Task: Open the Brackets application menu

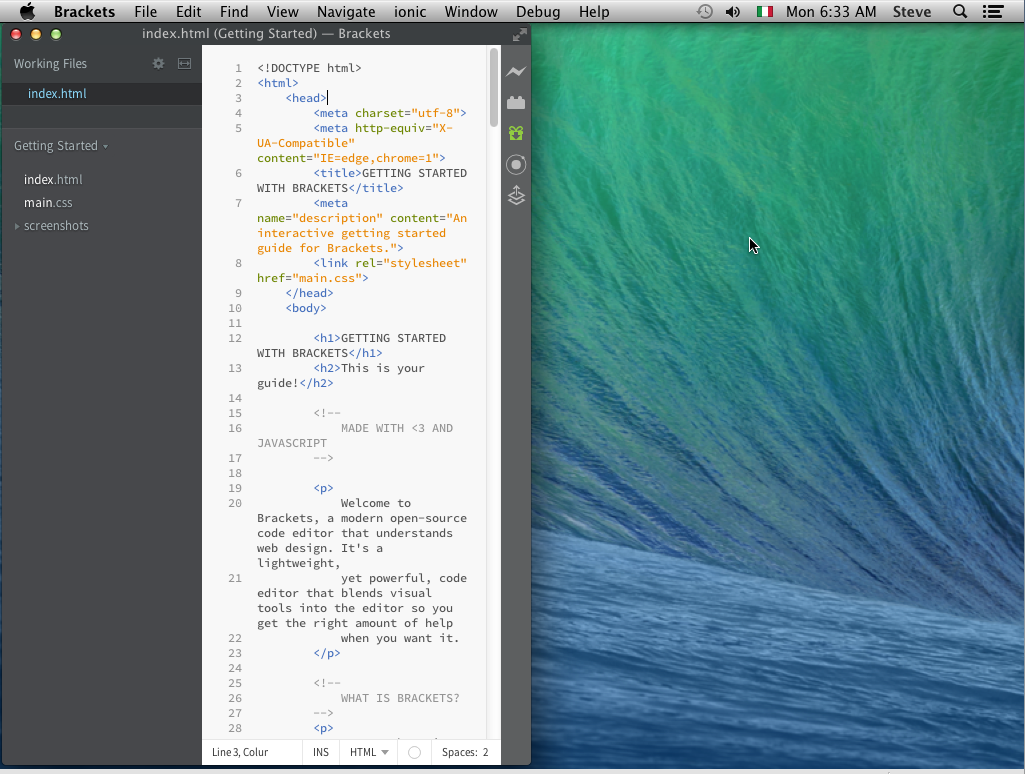Action: tap(84, 12)
